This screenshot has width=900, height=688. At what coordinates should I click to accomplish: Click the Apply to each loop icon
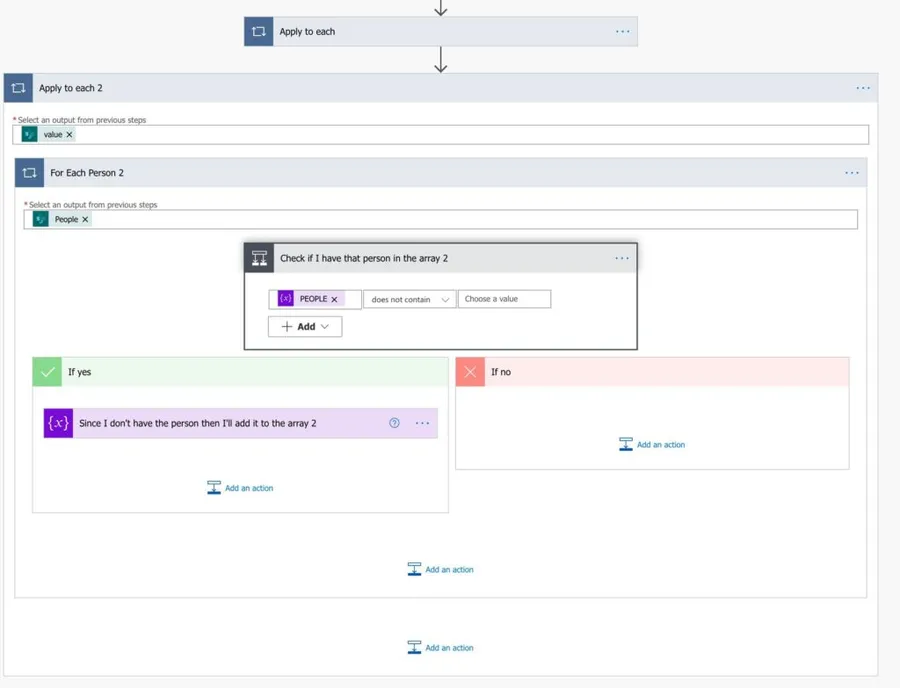[x=259, y=32]
